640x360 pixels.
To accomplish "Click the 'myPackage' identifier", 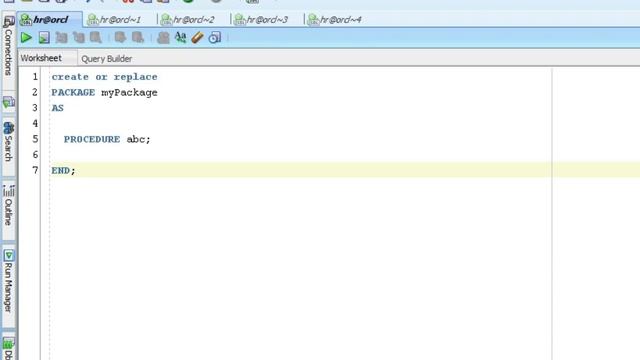I will coord(129,93).
